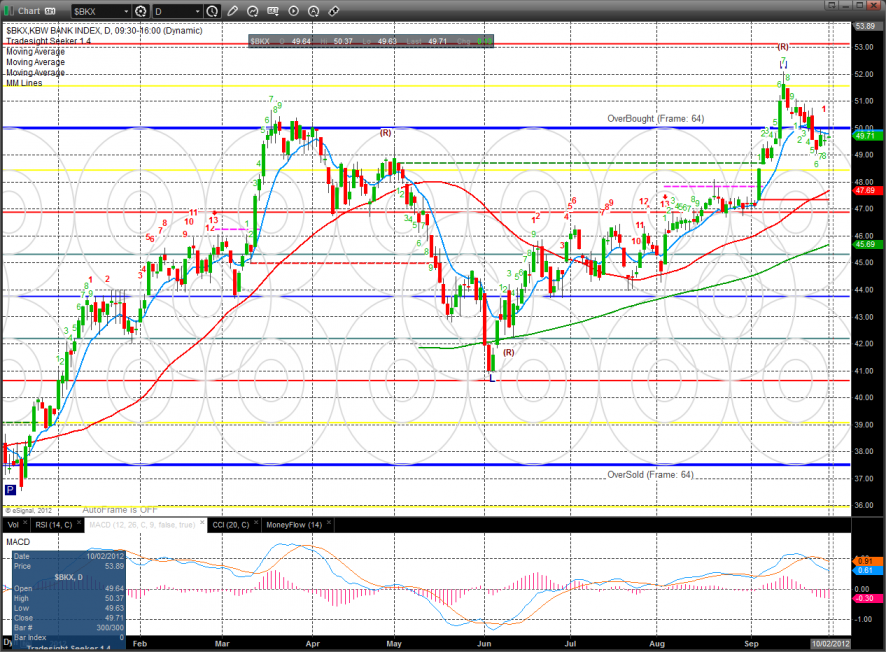Click the MACD pane label
This screenshot has height=652, width=886.
click(18, 542)
